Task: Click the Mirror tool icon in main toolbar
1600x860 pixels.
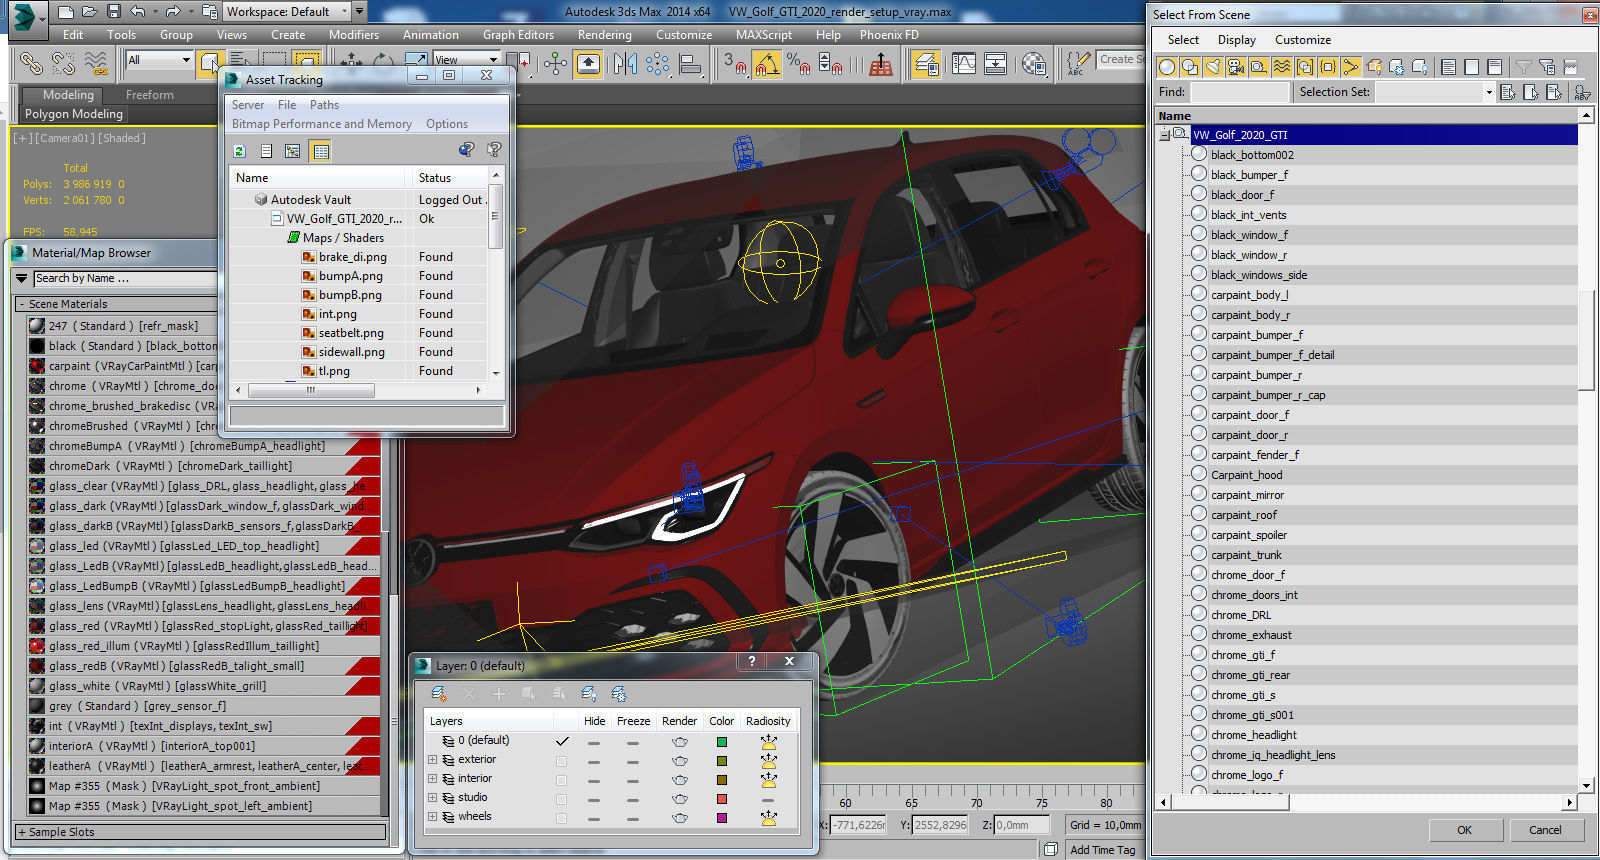Action: click(x=626, y=64)
